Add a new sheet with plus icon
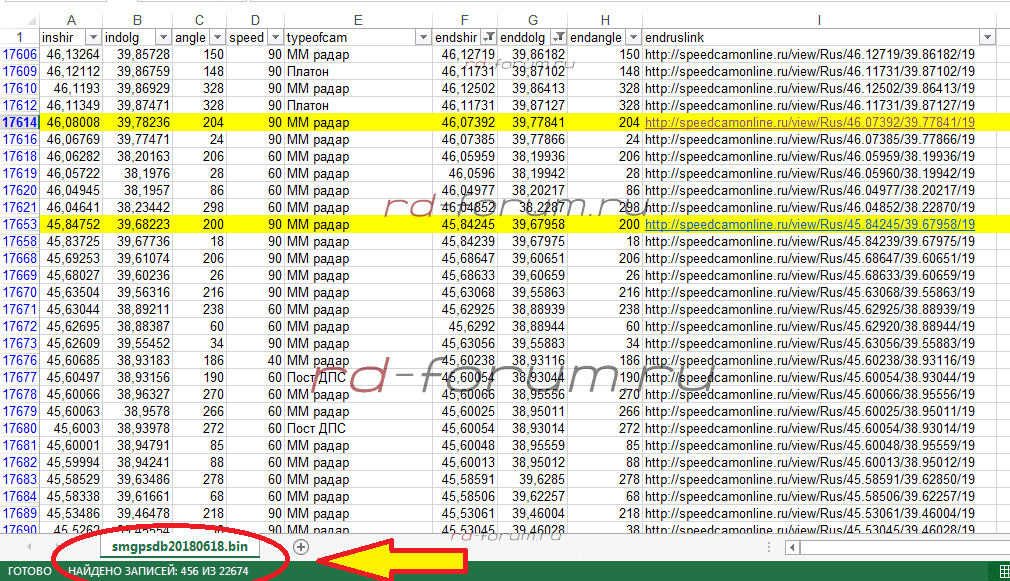 coord(301,547)
